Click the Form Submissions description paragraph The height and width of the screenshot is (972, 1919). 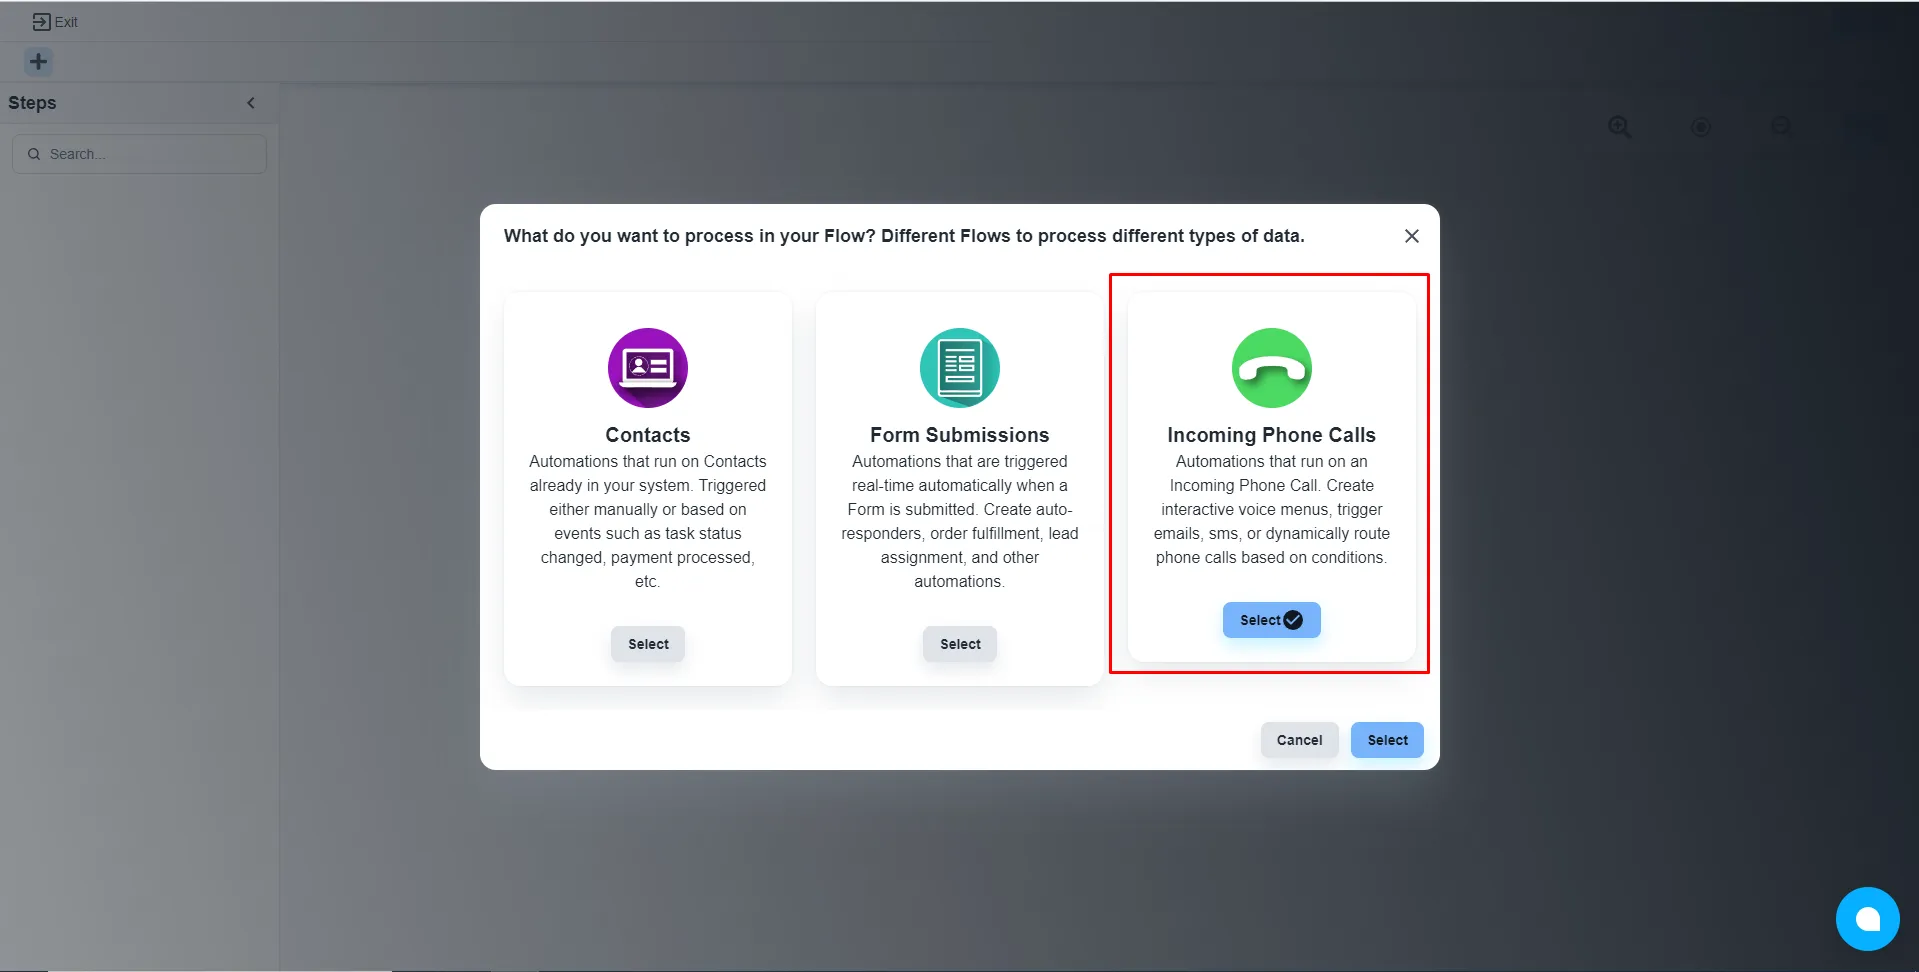960,521
